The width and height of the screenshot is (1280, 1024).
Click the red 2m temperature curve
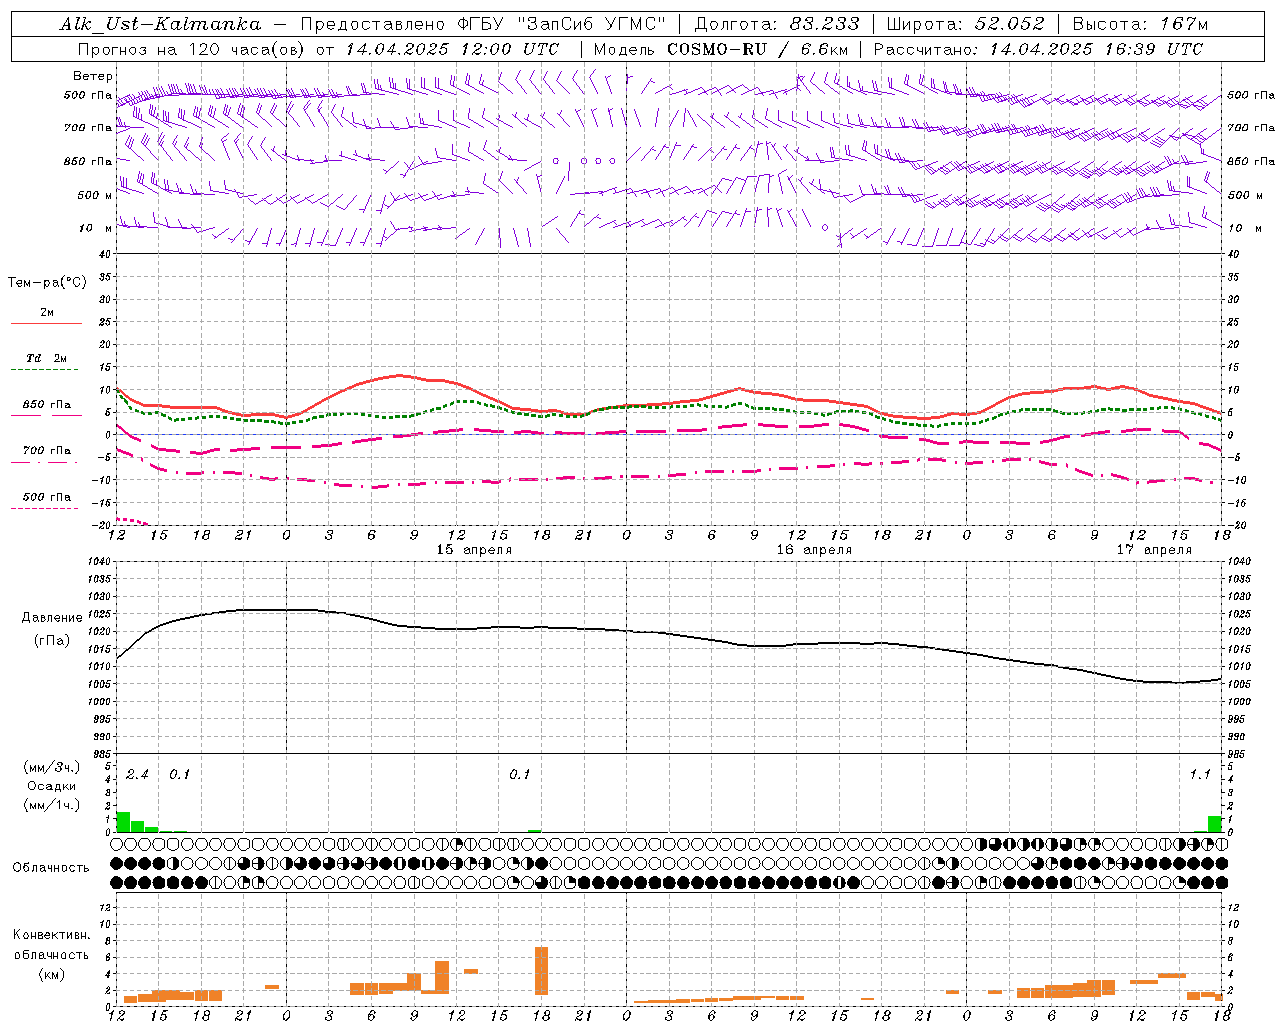[x=400, y=375]
